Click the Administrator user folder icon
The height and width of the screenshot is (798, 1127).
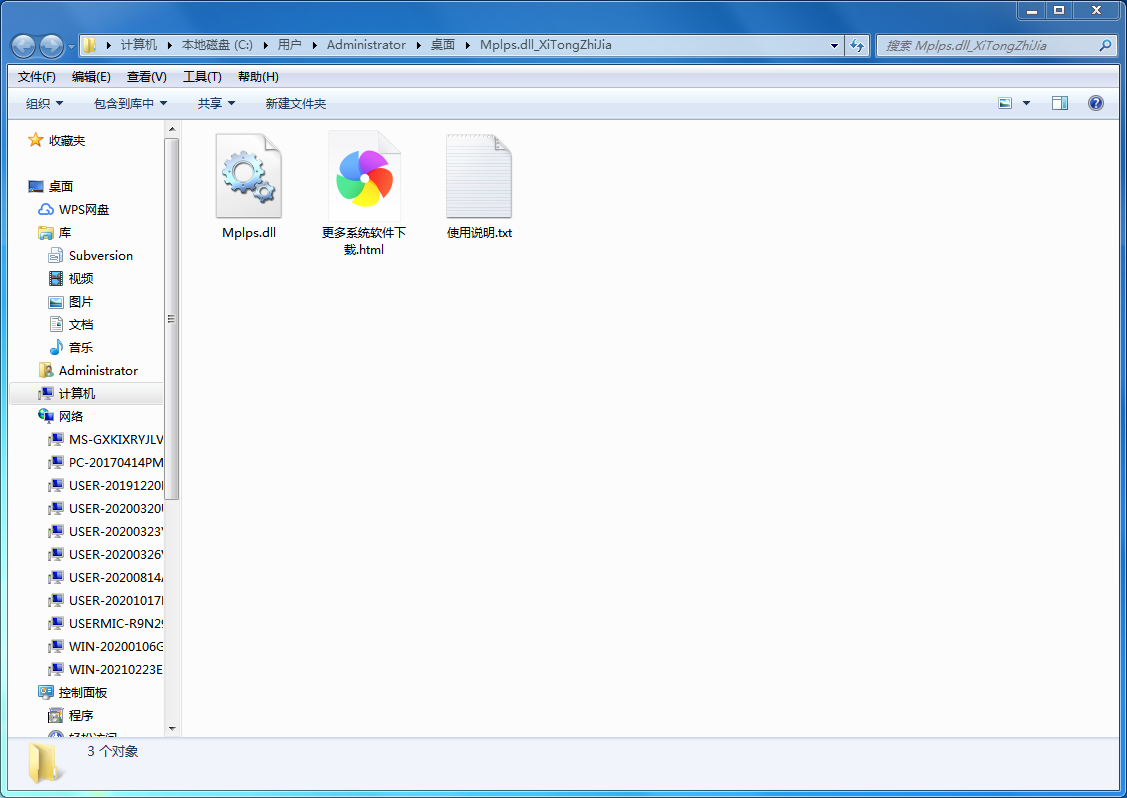coord(46,370)
